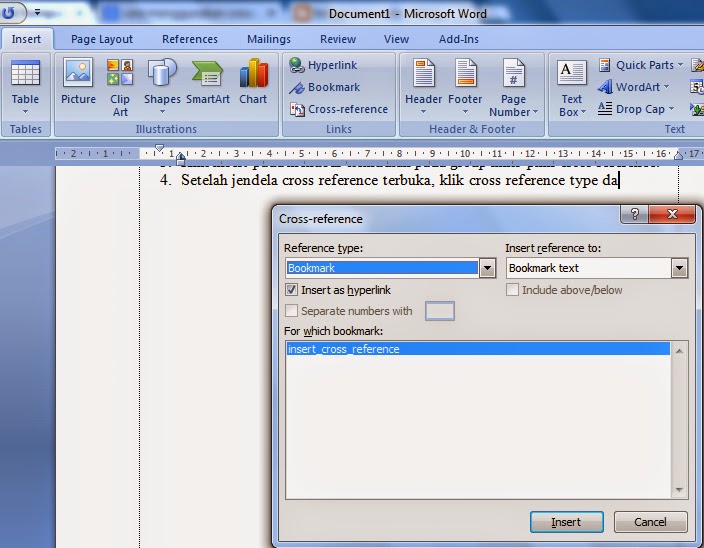Click the Shapes dropdown arrow
Screen dimensions: 704x548
(x=162, y=112)
